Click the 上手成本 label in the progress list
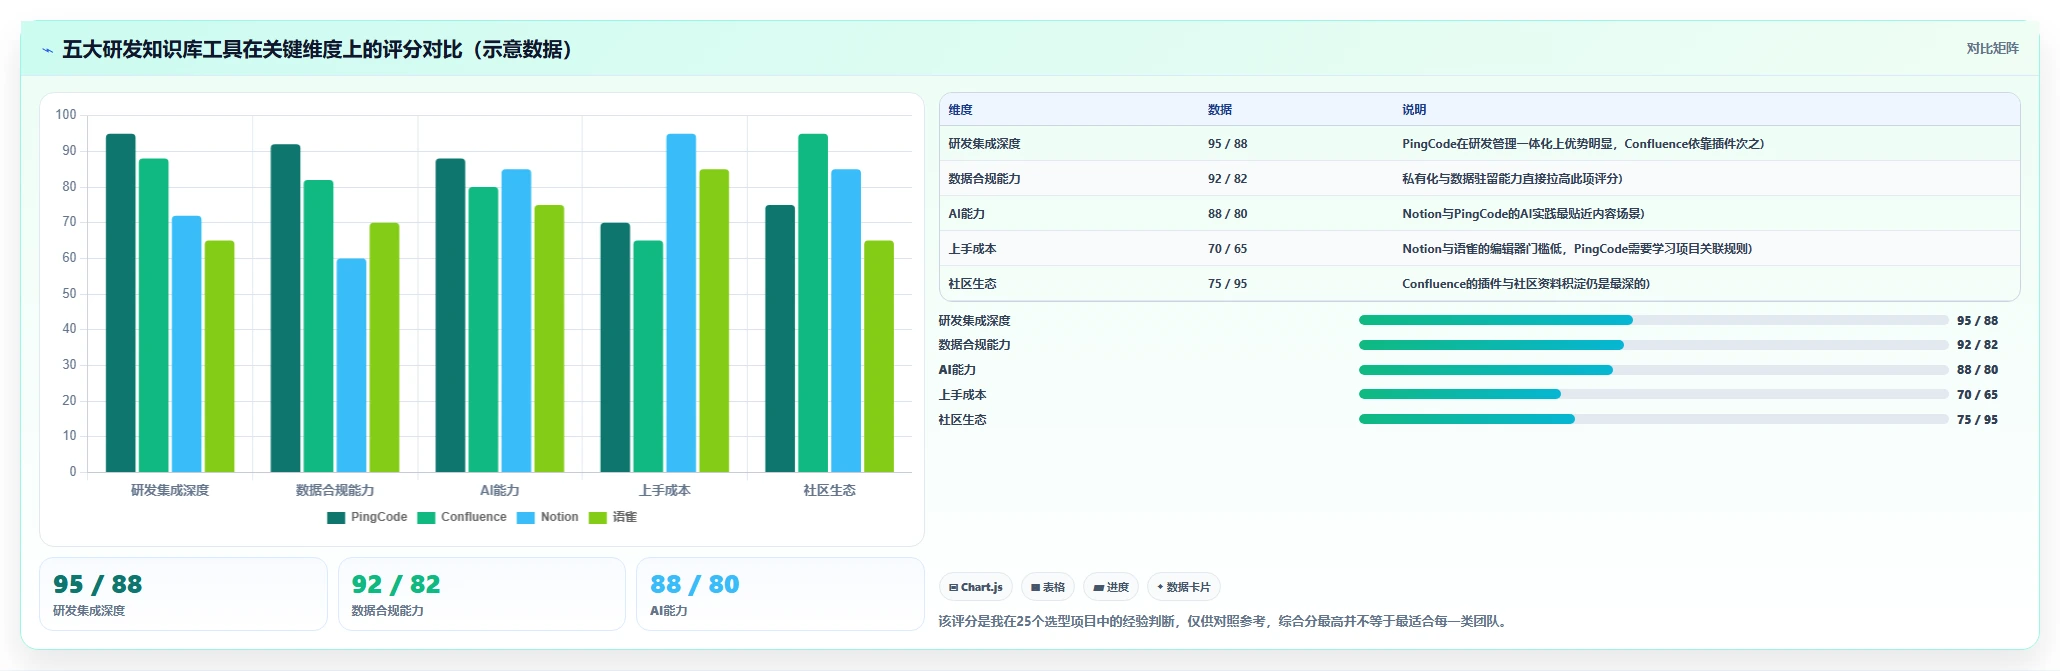This screenshot has width=2060, height=671. point(963,395)
